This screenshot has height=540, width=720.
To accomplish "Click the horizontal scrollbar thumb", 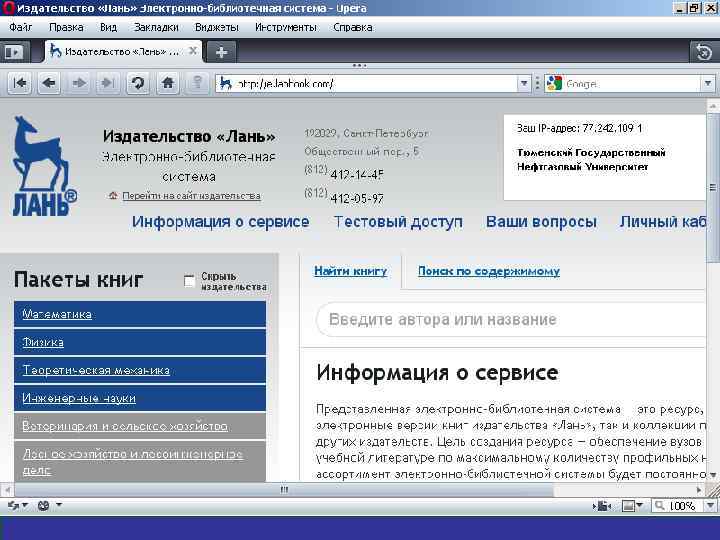I will [283, 490].
